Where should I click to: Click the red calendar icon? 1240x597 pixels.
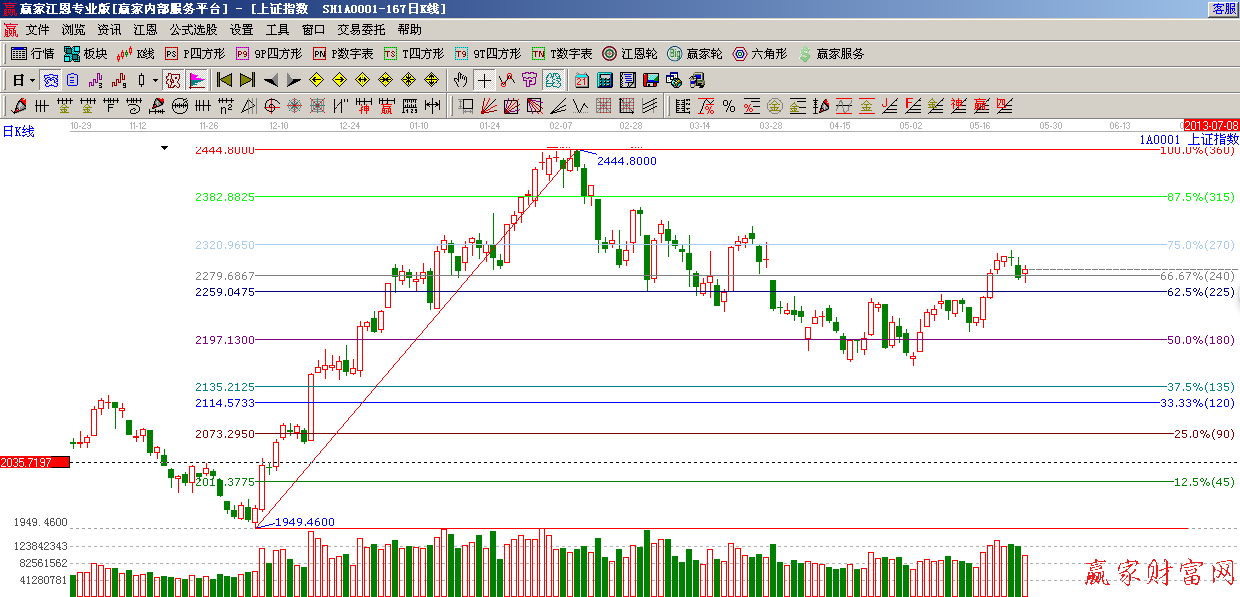click(582, 80)
